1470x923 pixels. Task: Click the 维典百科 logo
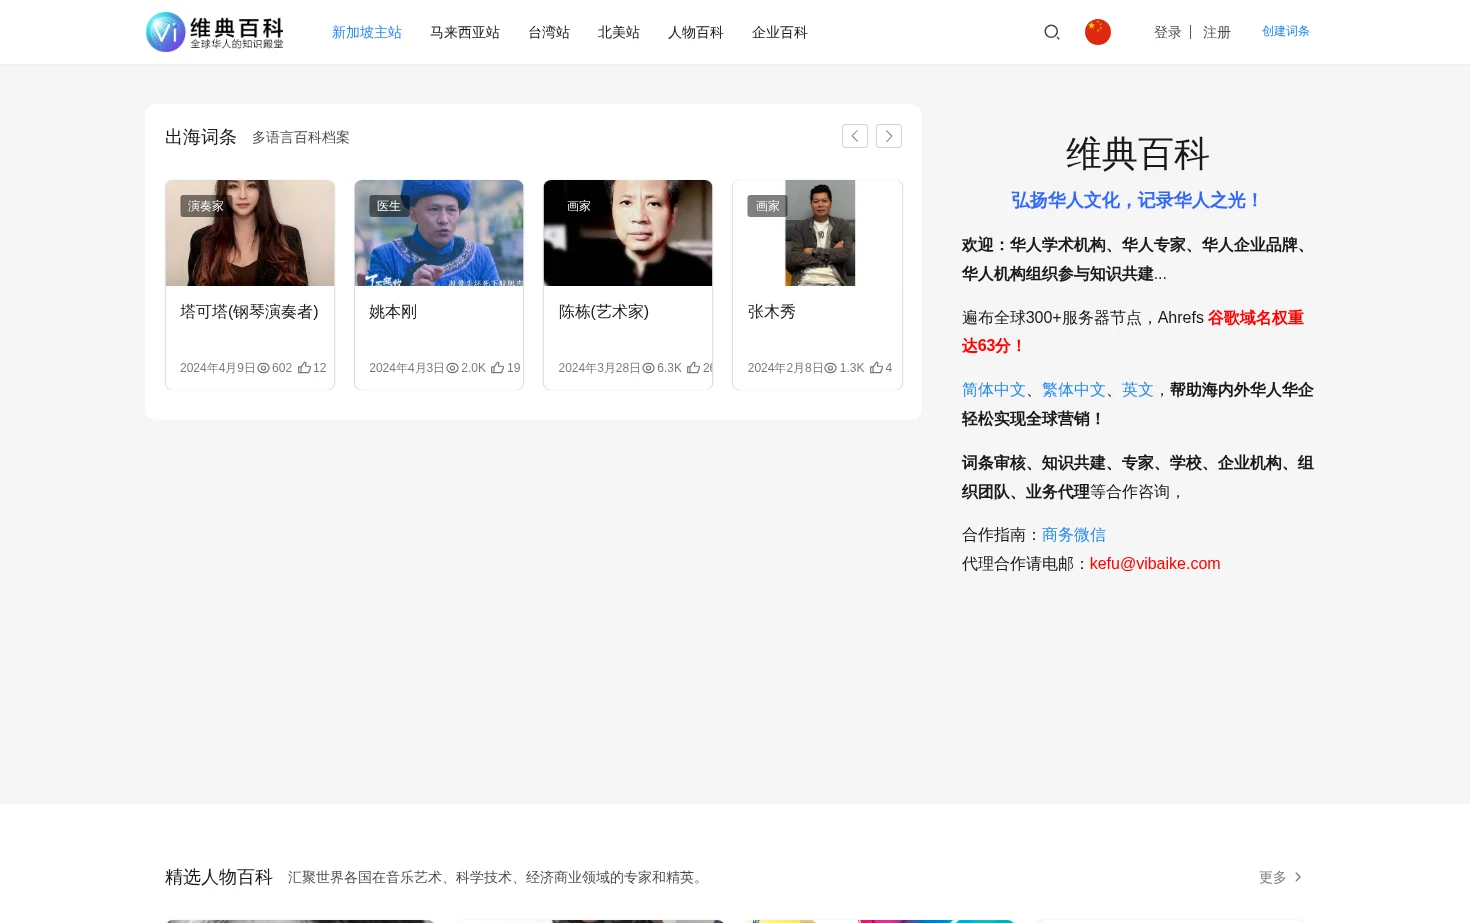(x=215, y=32)
